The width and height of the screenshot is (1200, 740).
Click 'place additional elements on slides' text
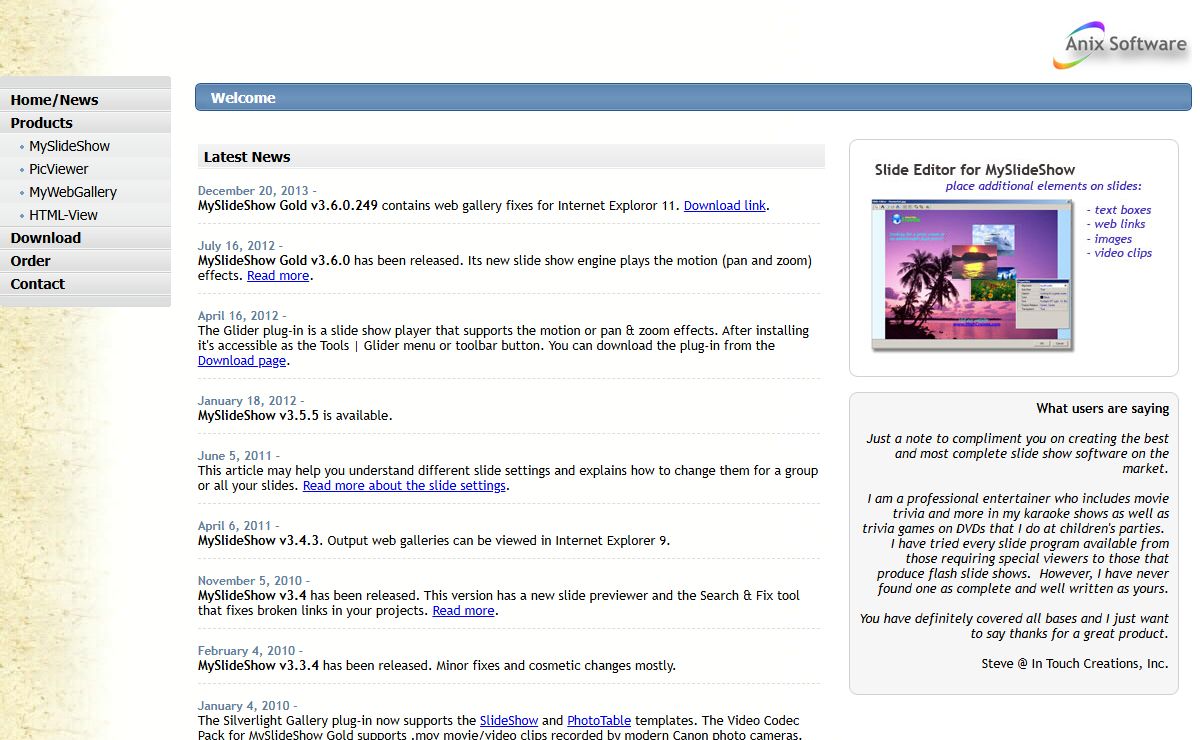[x=1044, y=186]
